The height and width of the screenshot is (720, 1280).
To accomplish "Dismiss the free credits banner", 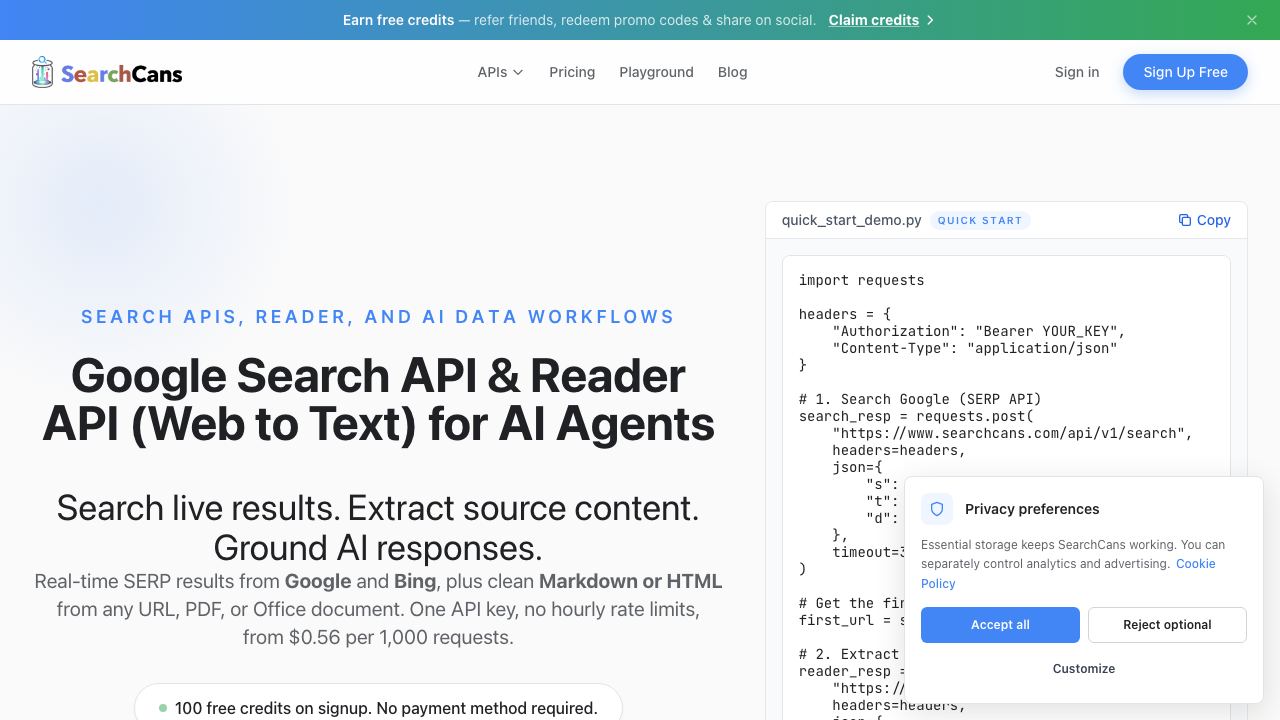I will pos(1252,20).
